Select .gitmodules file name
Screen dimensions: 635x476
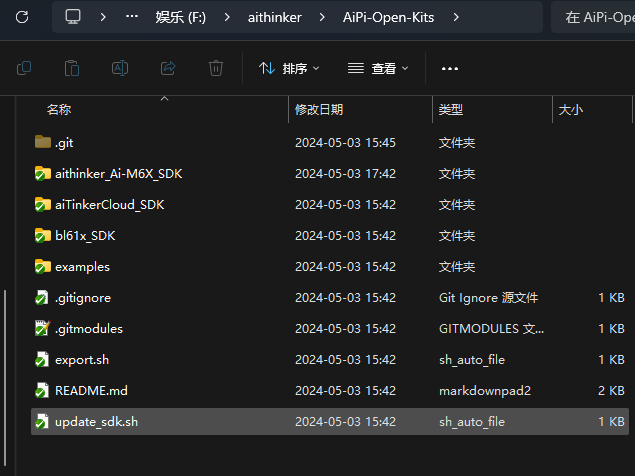(x=89, y=329)
